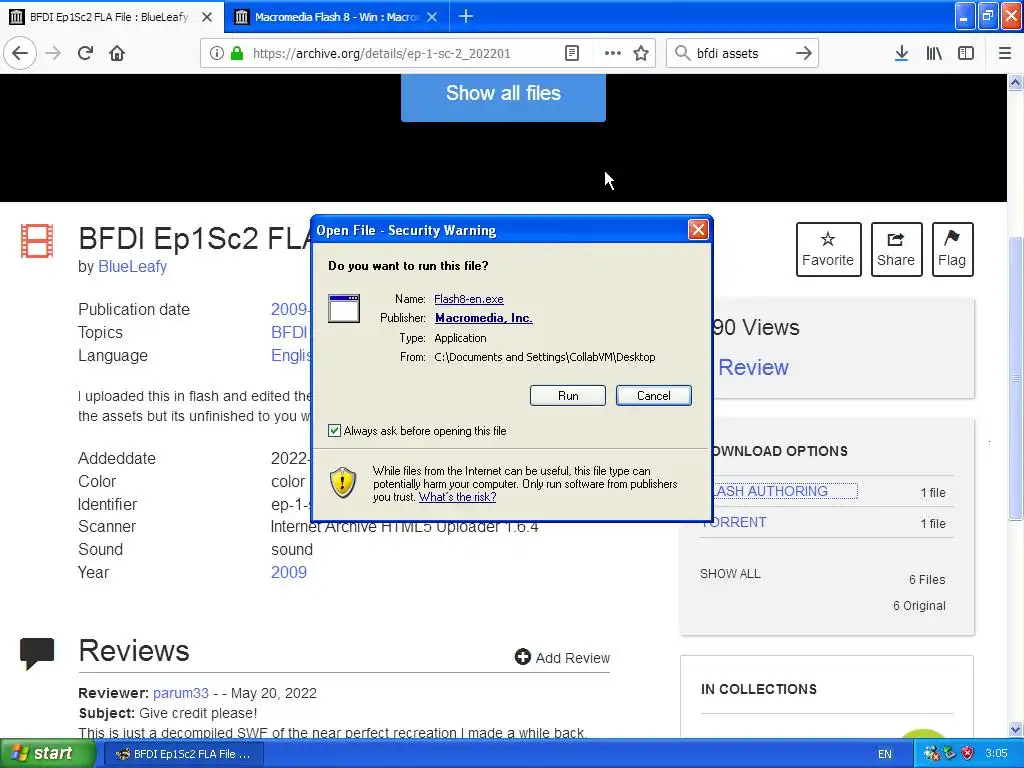Click the Reviews speech bubble icon
Screen dimensions: 1024x768
[37, 653]
